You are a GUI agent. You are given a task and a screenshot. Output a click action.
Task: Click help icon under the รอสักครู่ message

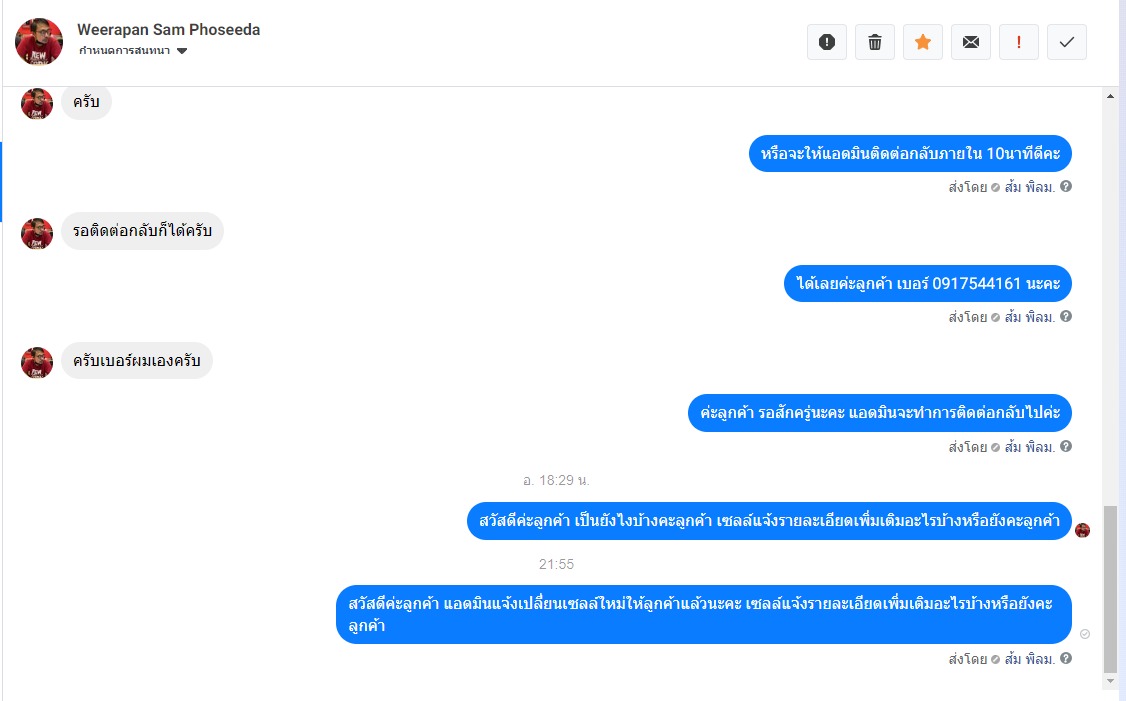coord(1066,447)
